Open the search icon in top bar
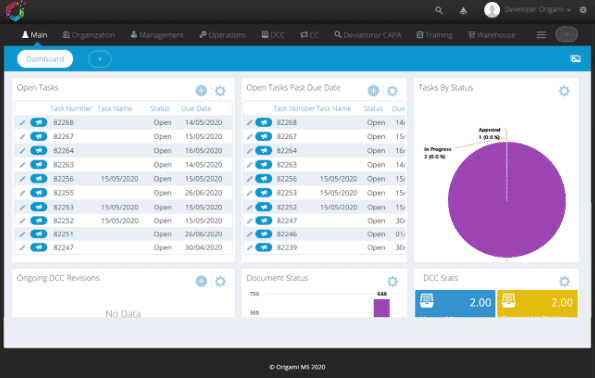Screen dimensions: 595x378 (439, 10)
